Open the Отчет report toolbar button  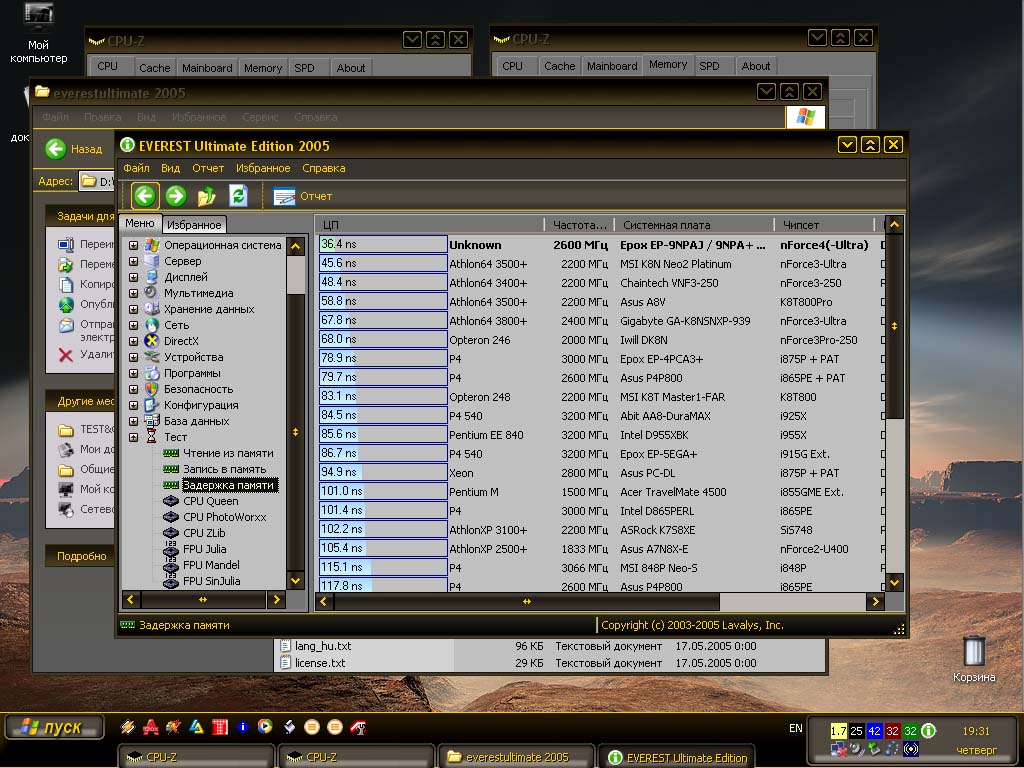[302, 197]
